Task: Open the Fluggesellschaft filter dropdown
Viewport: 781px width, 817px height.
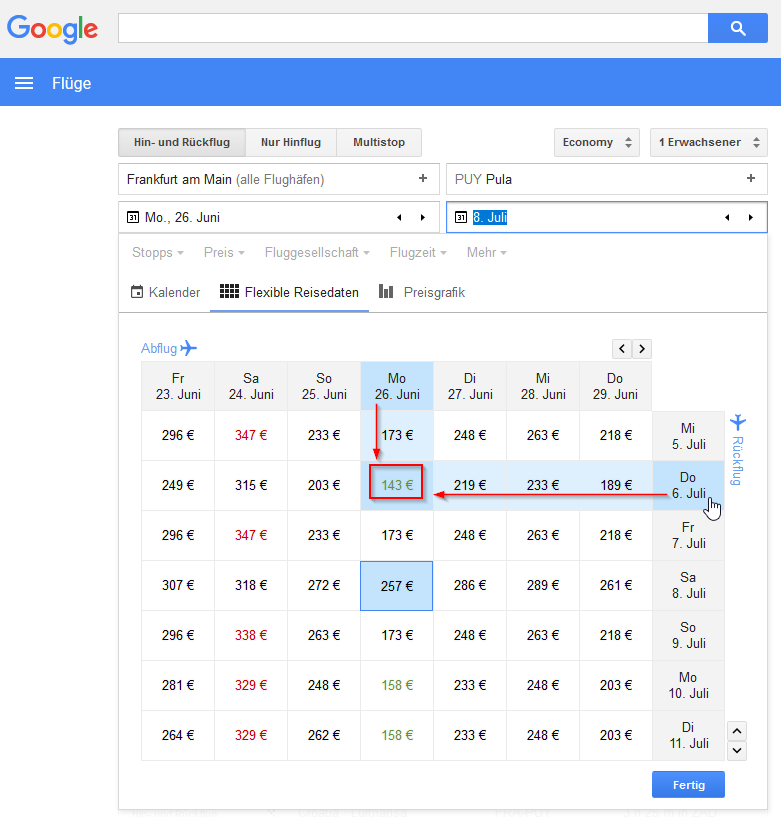Action: click(x=317, y=253)
